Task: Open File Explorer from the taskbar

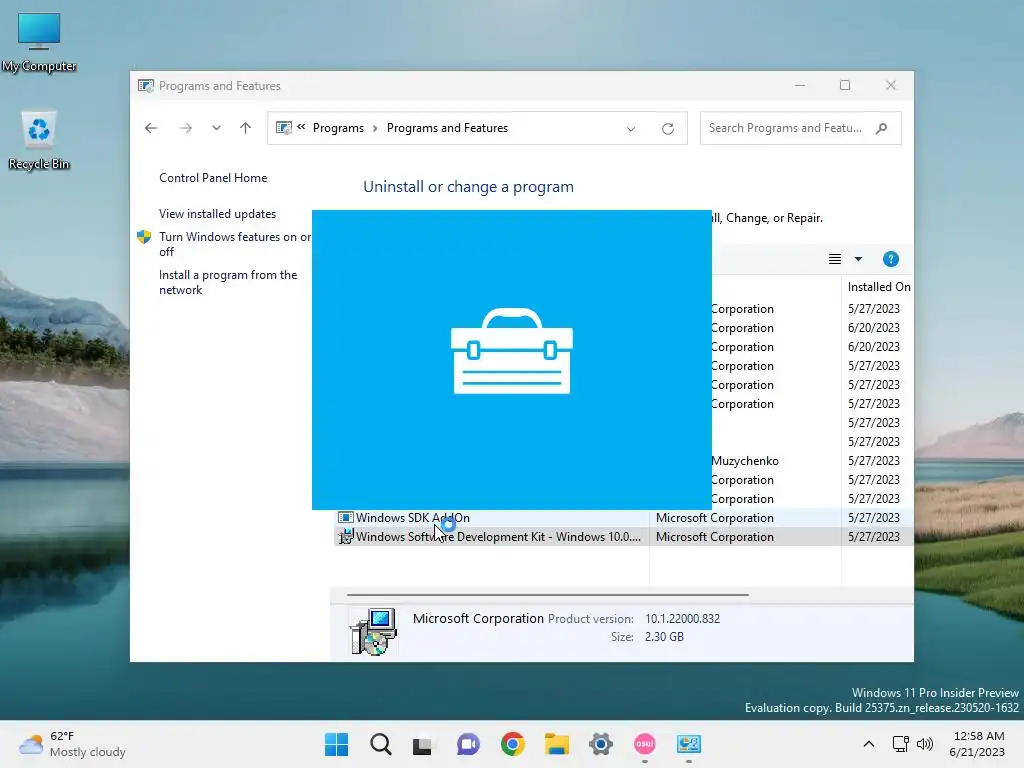Action: pyautogui.click(x=556, y=744)
